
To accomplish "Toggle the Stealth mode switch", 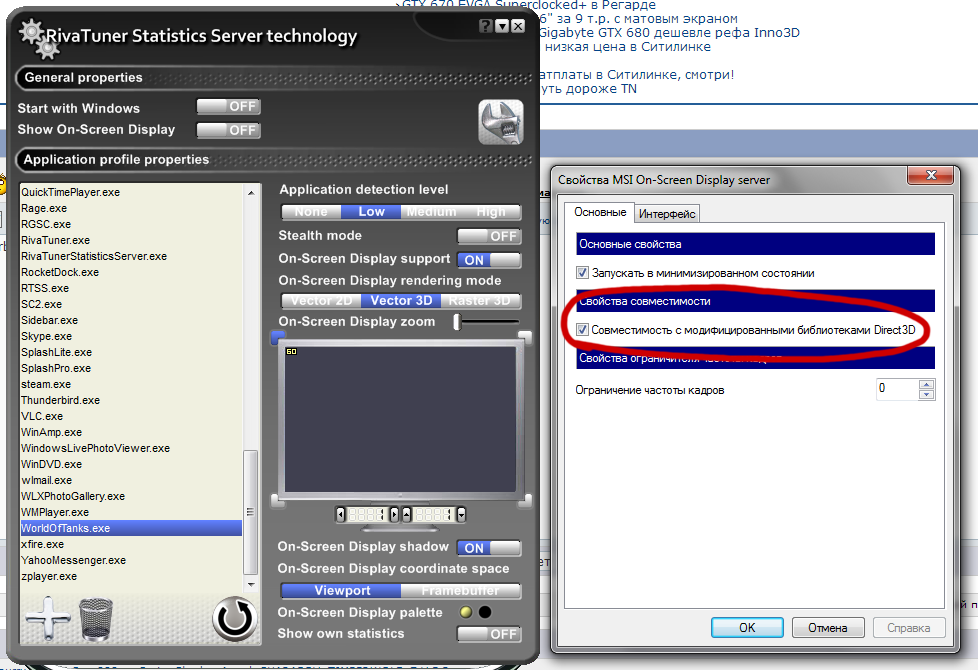I will coord(489,236).
